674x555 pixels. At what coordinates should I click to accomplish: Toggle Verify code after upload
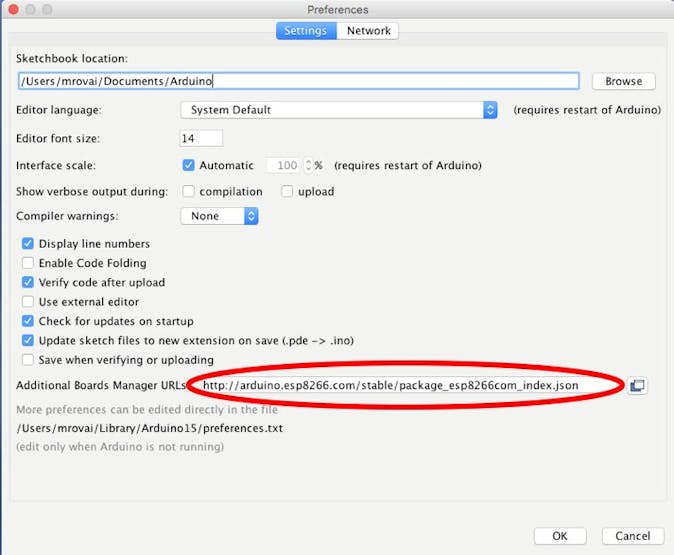28,282
